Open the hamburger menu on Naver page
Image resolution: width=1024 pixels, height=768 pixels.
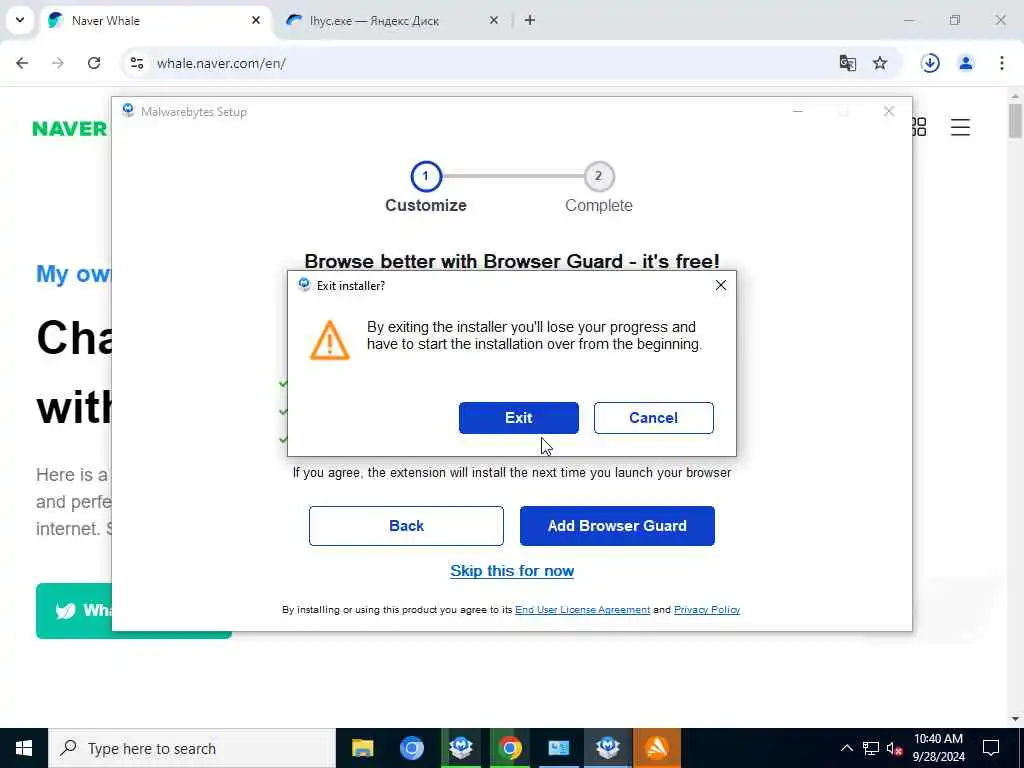[960, 127]
